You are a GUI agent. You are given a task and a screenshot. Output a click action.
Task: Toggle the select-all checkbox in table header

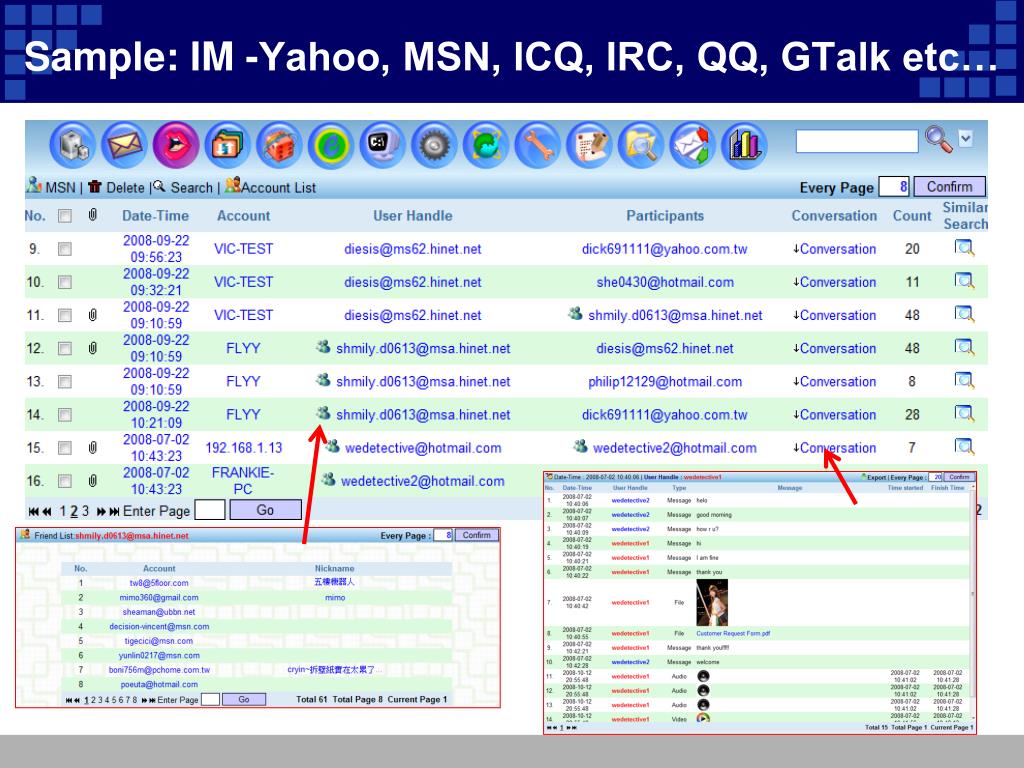coord(65,216)
